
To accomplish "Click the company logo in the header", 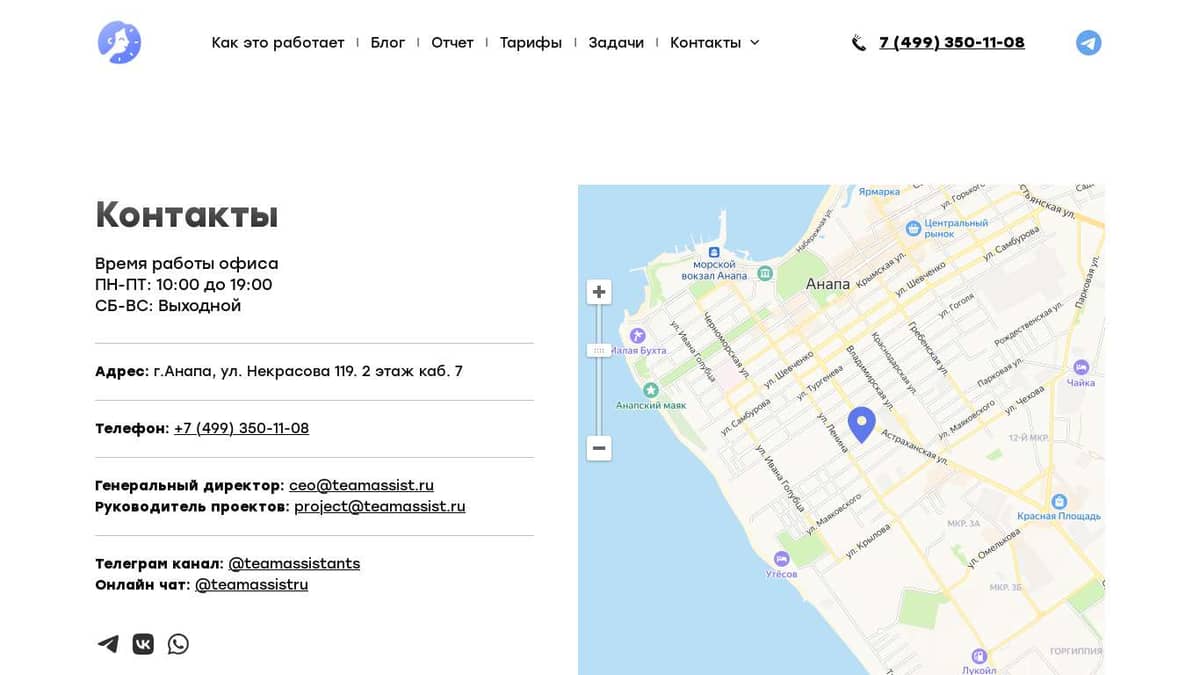I will click(119, 42).
